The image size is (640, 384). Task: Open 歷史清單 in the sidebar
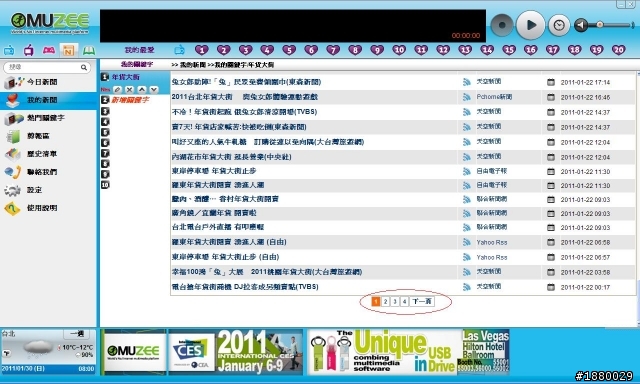[x=49, y=154]
